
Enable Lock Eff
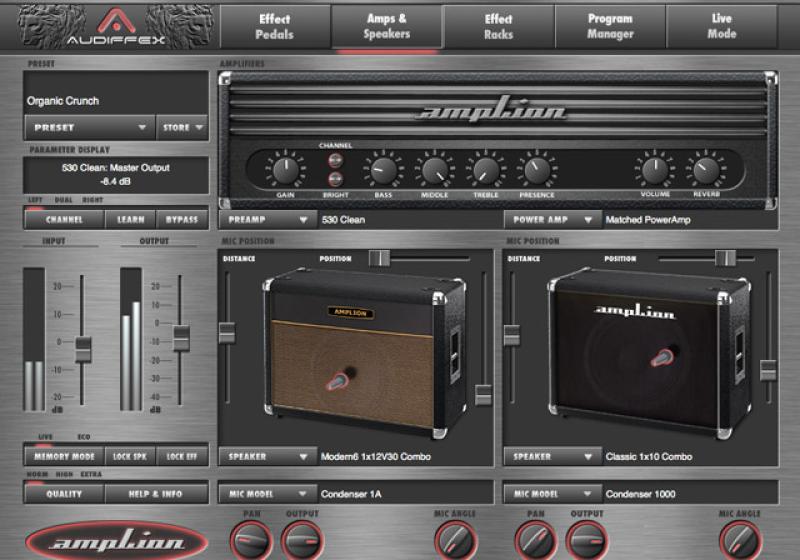[182, 456]
